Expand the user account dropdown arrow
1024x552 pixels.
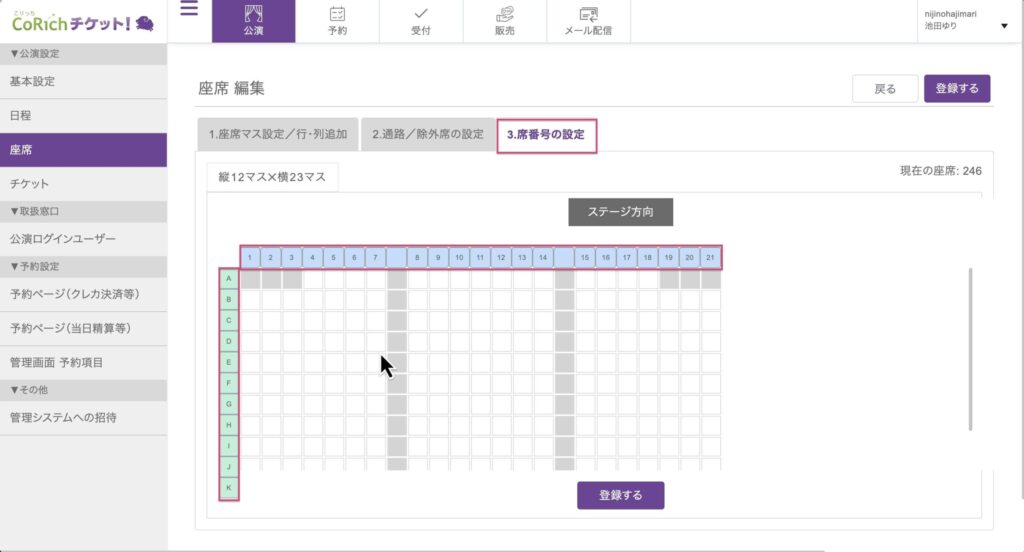(1004, 26)
